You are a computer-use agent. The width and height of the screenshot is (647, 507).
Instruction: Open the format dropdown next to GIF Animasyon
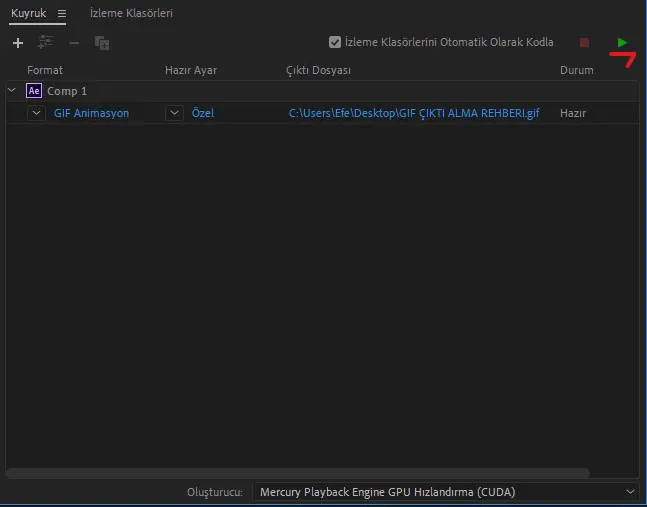[x=36, y=113]
